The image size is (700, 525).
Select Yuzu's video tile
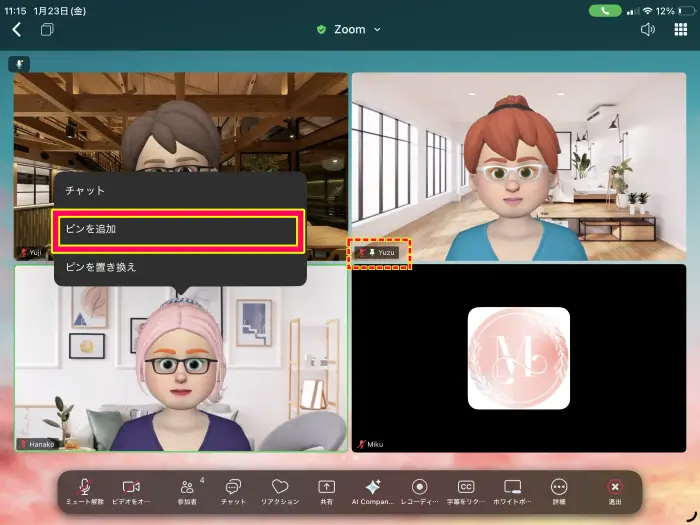point(519,167)
